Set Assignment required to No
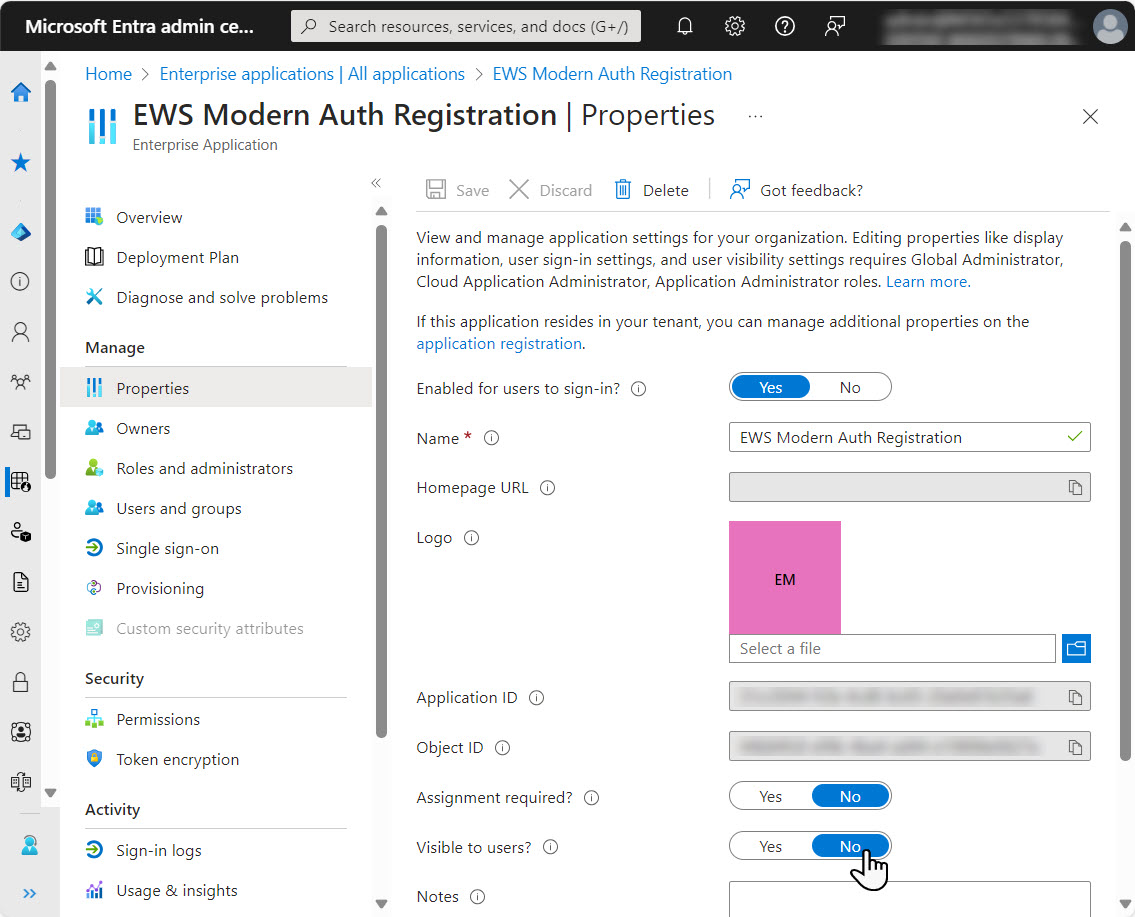This screenshot has width=1135, height=917. click(850, 796)
